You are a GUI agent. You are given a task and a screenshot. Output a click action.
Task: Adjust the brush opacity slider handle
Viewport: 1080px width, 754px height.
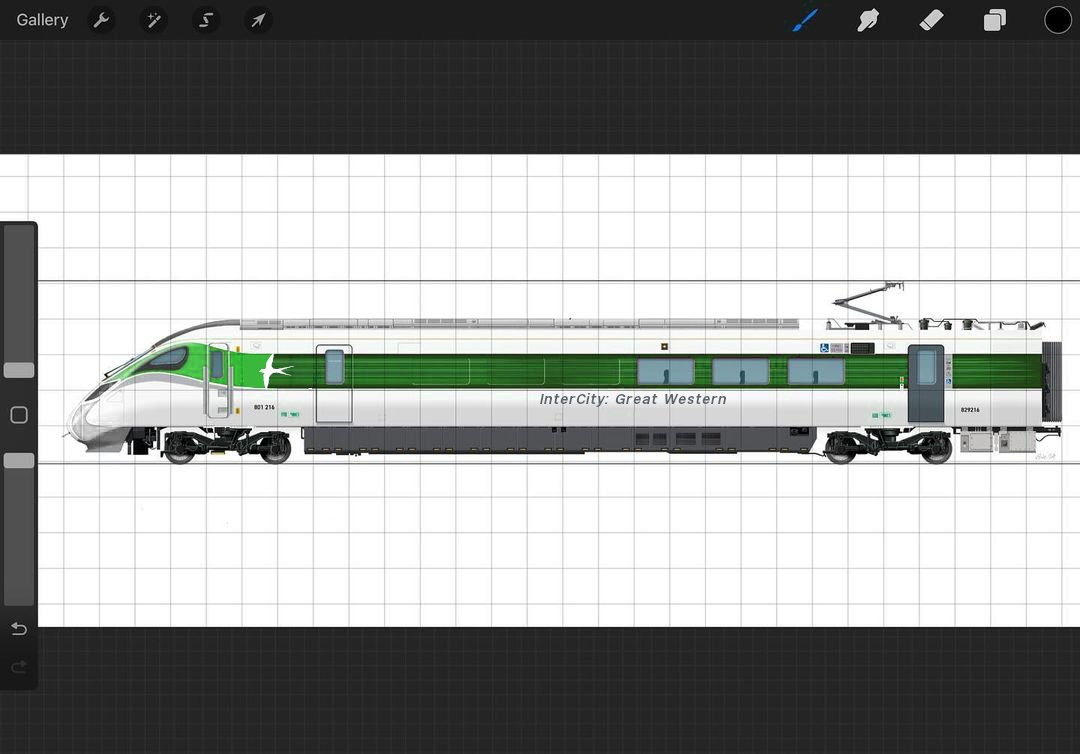[19, 461]
